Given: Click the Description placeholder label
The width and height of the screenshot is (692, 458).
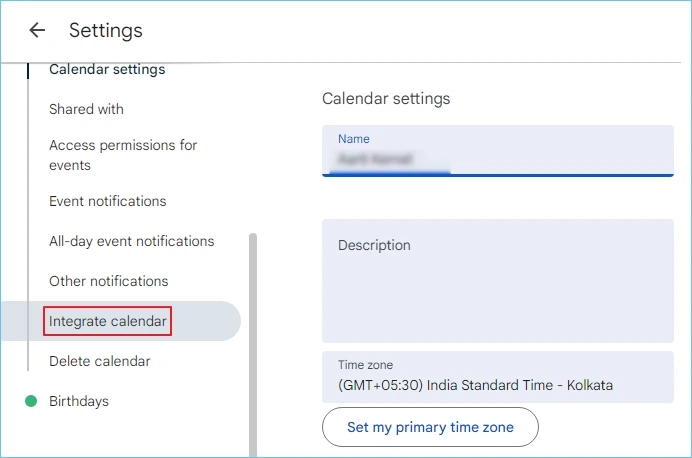Looking at the screenshot, I should point(374,245).
